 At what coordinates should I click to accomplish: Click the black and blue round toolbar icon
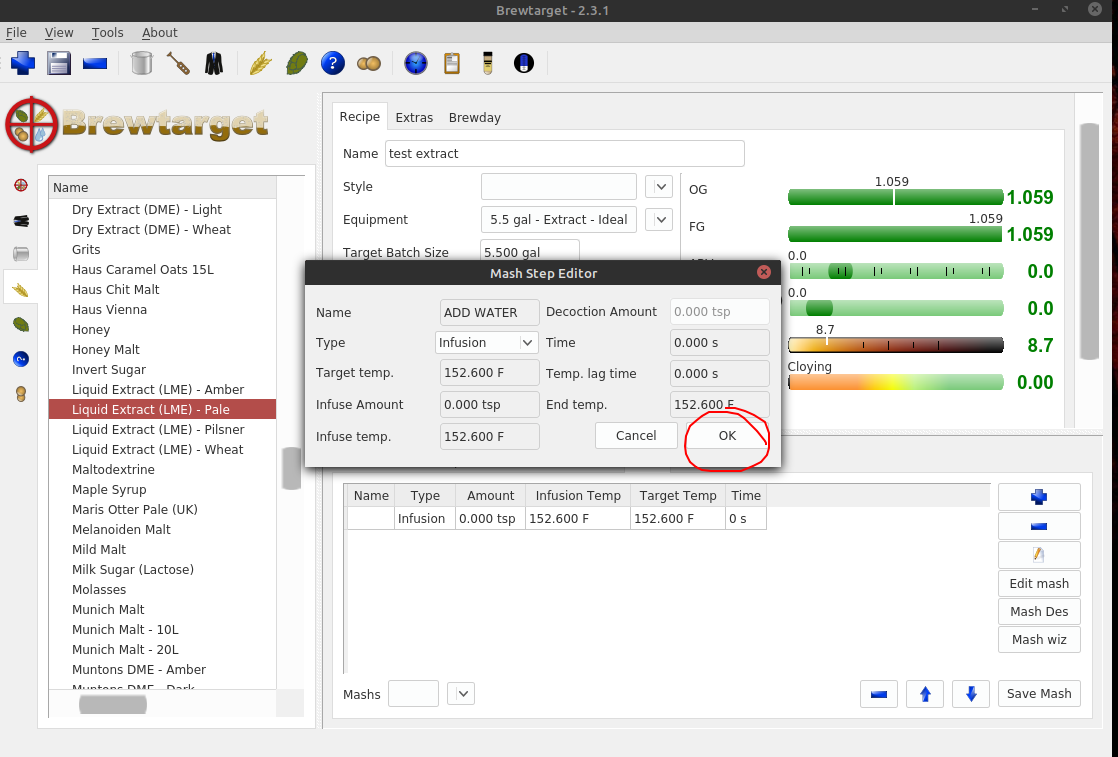524,63
